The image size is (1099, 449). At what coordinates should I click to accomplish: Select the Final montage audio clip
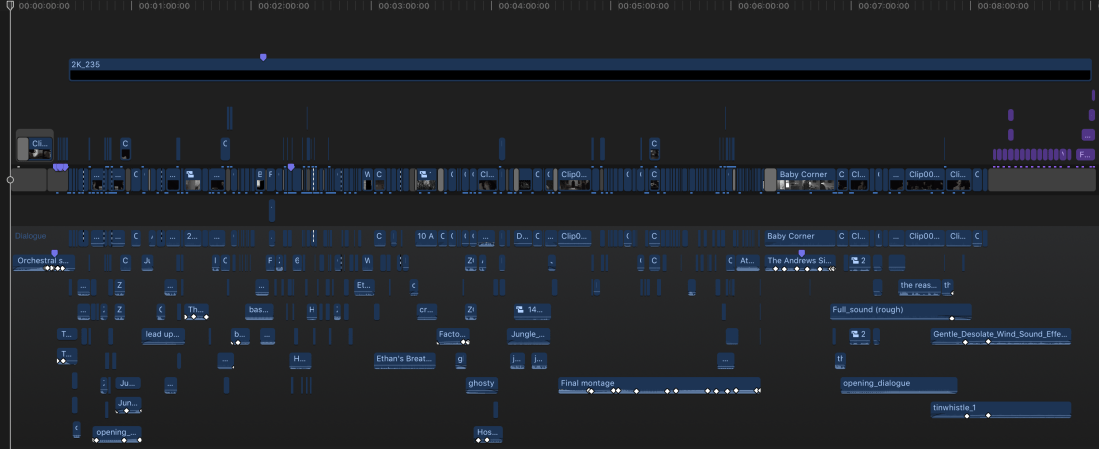[x=659, y=384]
